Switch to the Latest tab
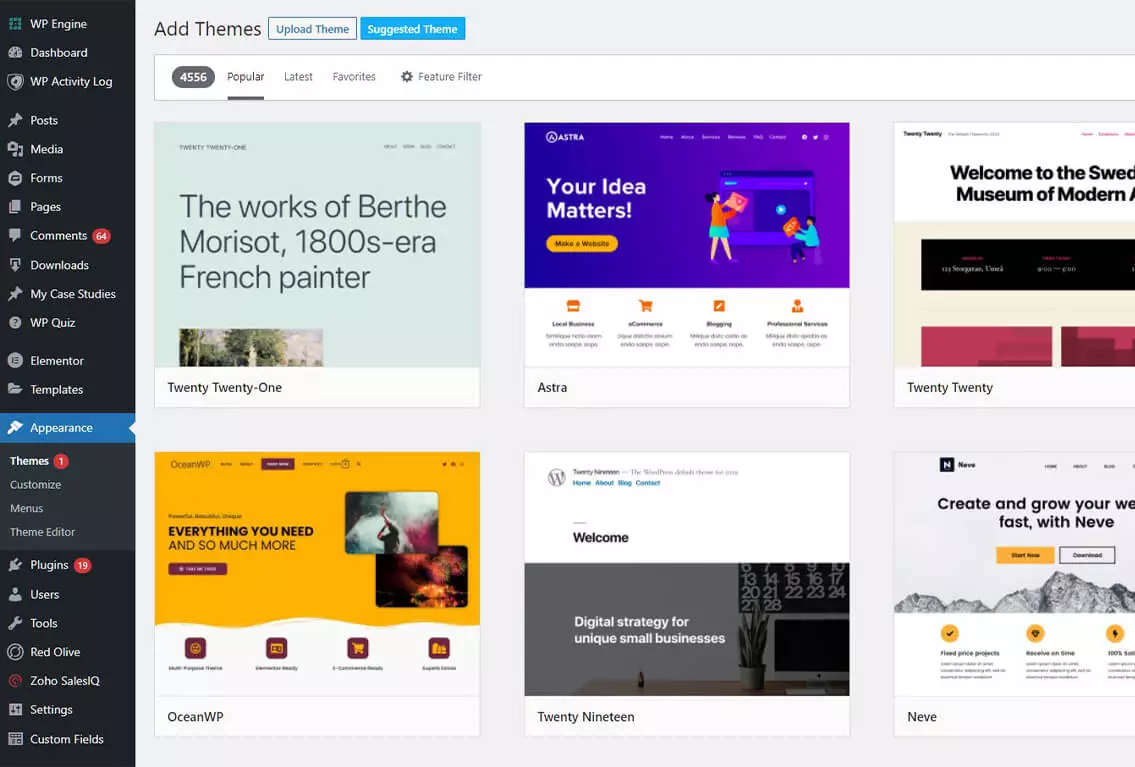 (x=298, y=77)
